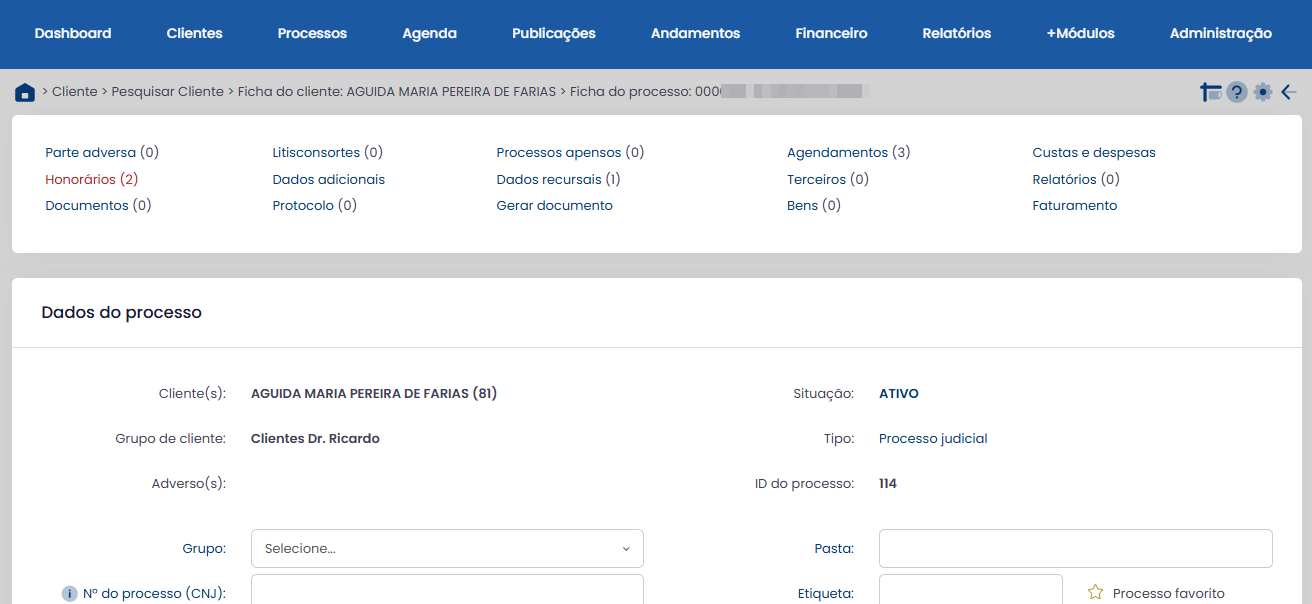
Task: Open the help question mark icon
Action: (x=1237, y=92)
